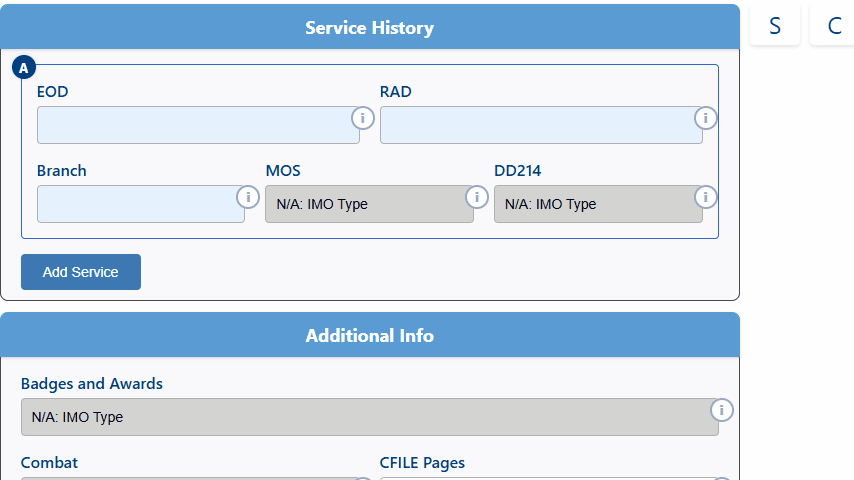Click the CFILE Pages label
The height and width of the screenshot is (480, 854).
tap(422, 463)
